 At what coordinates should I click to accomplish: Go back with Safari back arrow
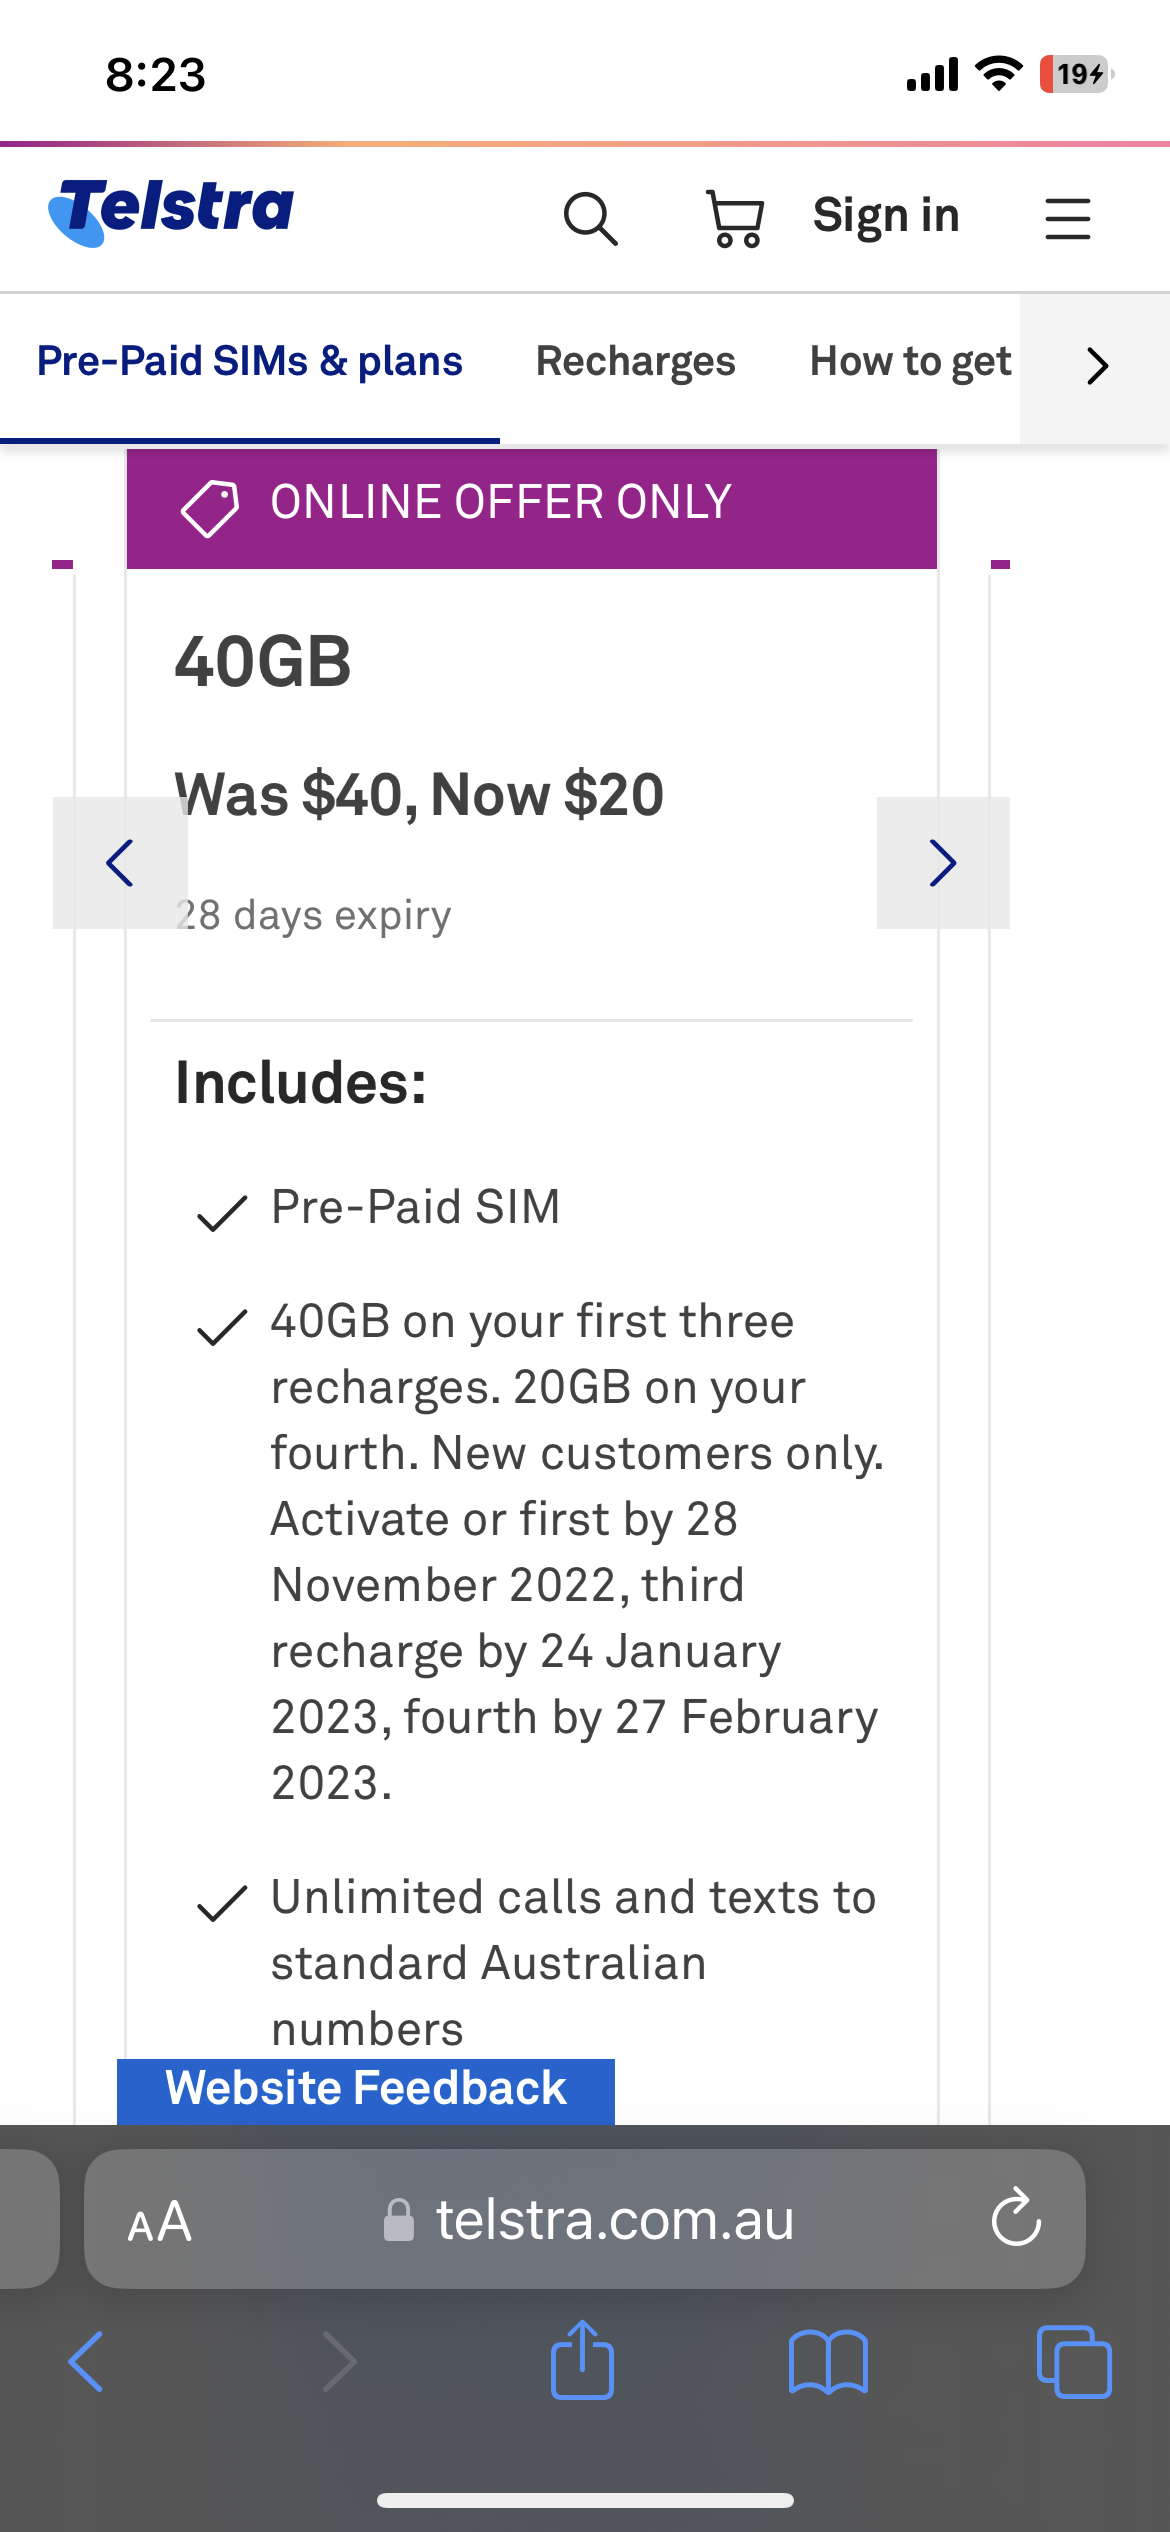tap(86, 2361)
